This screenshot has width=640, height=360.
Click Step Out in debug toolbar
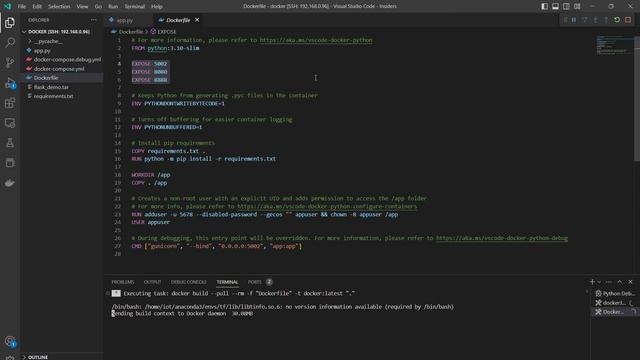coord(606,20)
